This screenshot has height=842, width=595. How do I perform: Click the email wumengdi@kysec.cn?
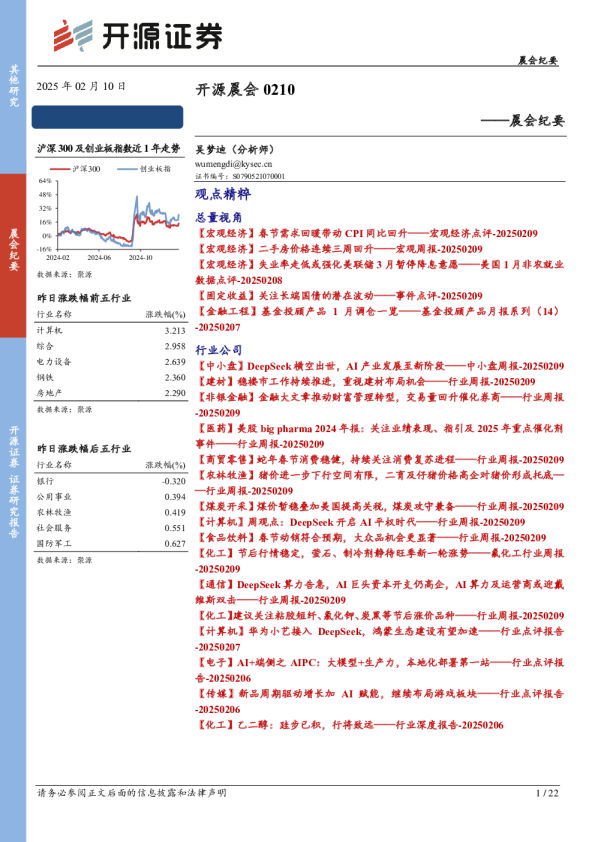click(233, 164)
